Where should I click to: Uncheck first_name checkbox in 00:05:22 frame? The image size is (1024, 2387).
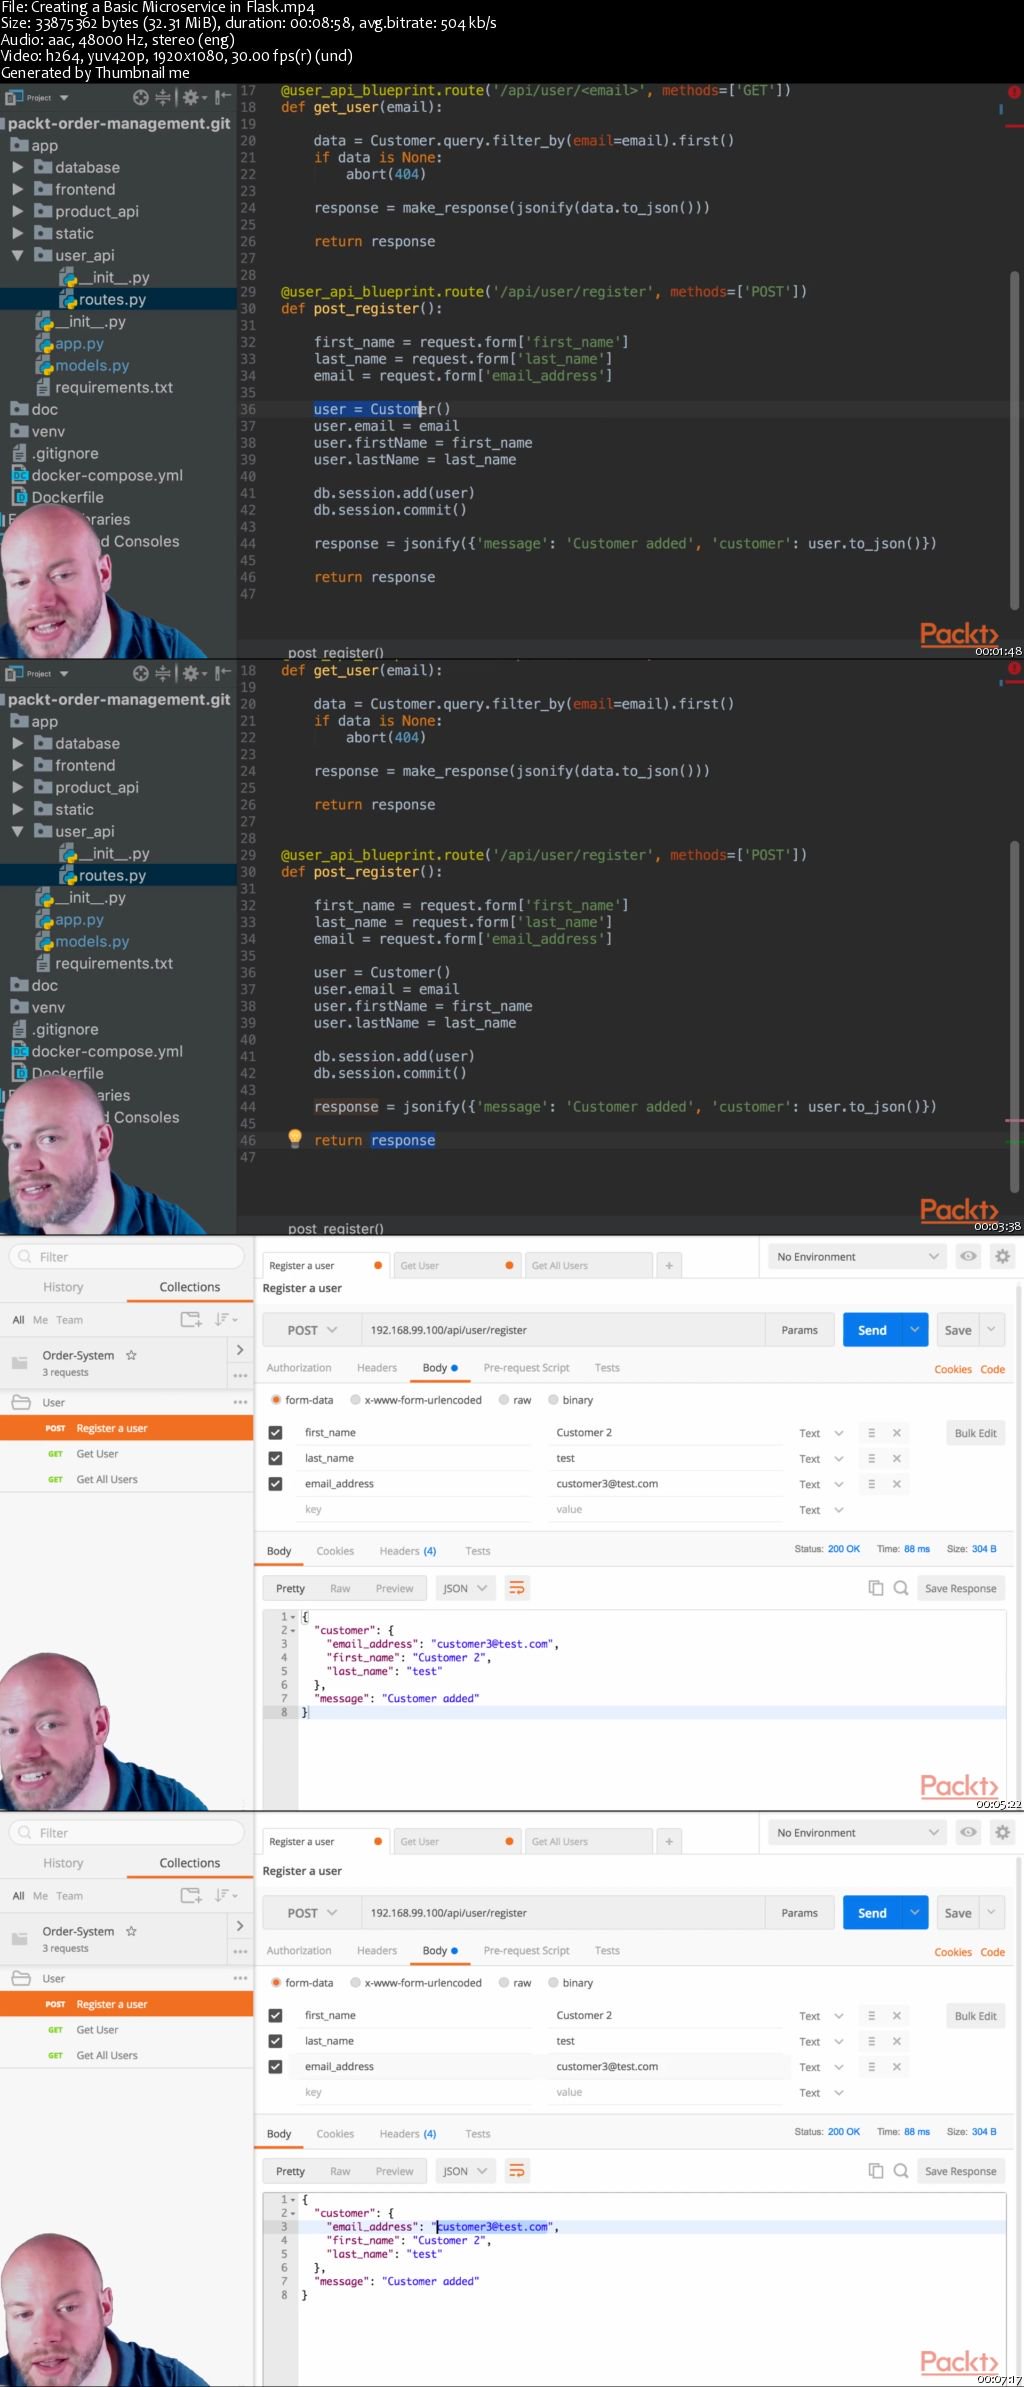coord(275,1433)
